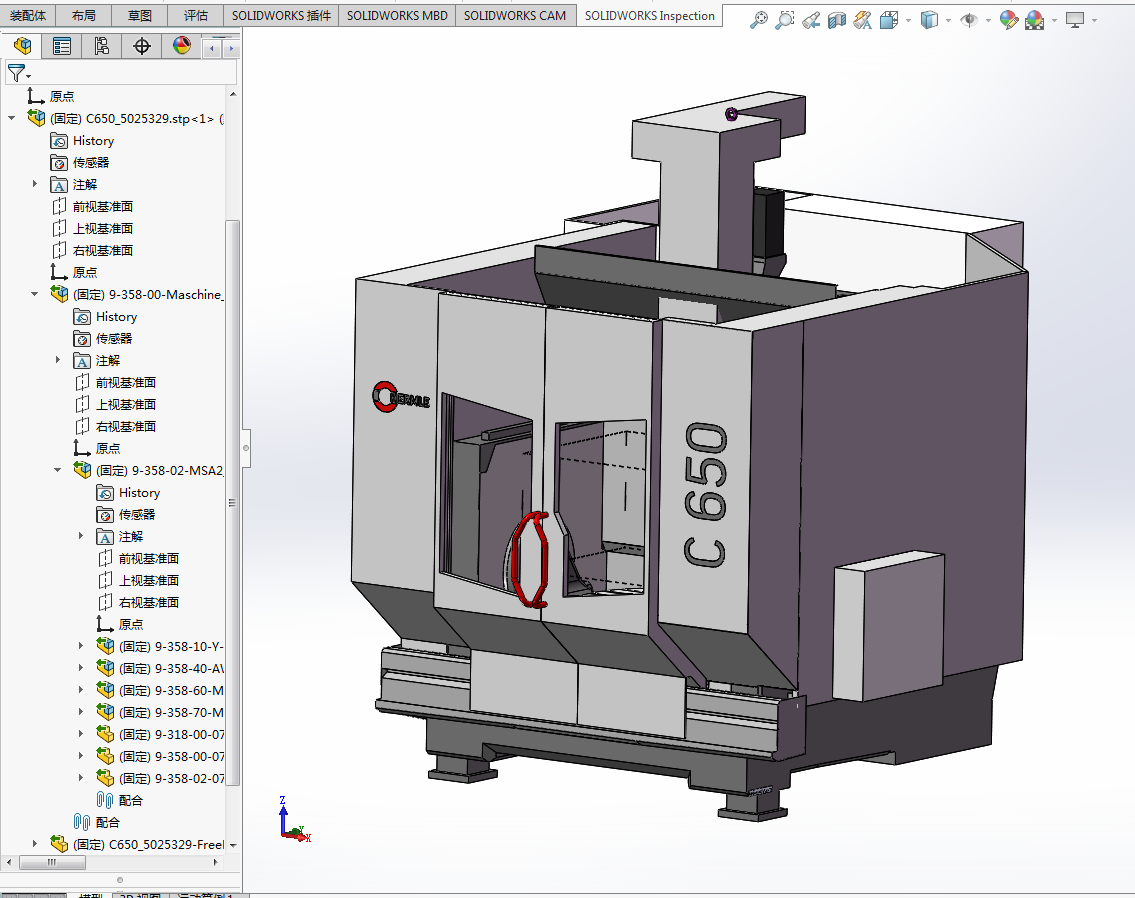The width and height of the screenshot is (1135, 898).
Task: Click the feature tree panel collapse handle
Action: click(246, 448)
